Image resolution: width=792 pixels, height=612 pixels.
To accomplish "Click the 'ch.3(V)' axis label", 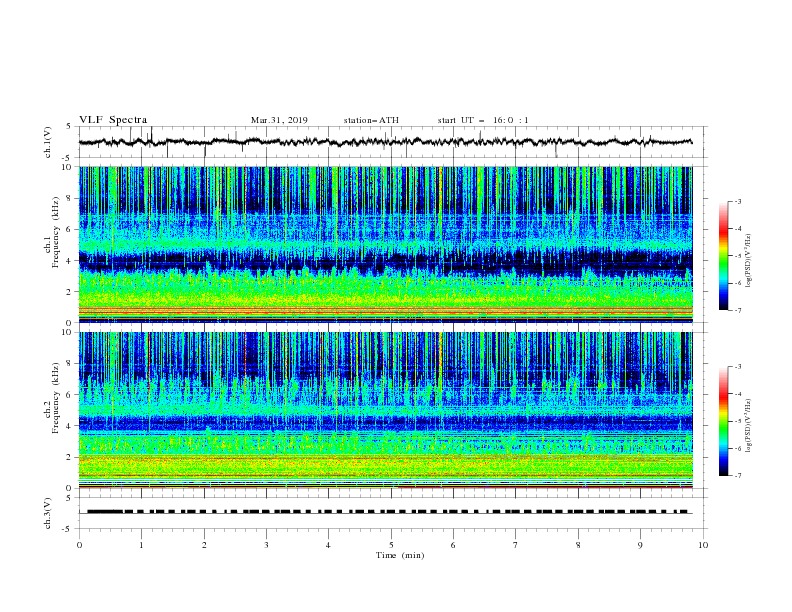I will click(48, 513).
